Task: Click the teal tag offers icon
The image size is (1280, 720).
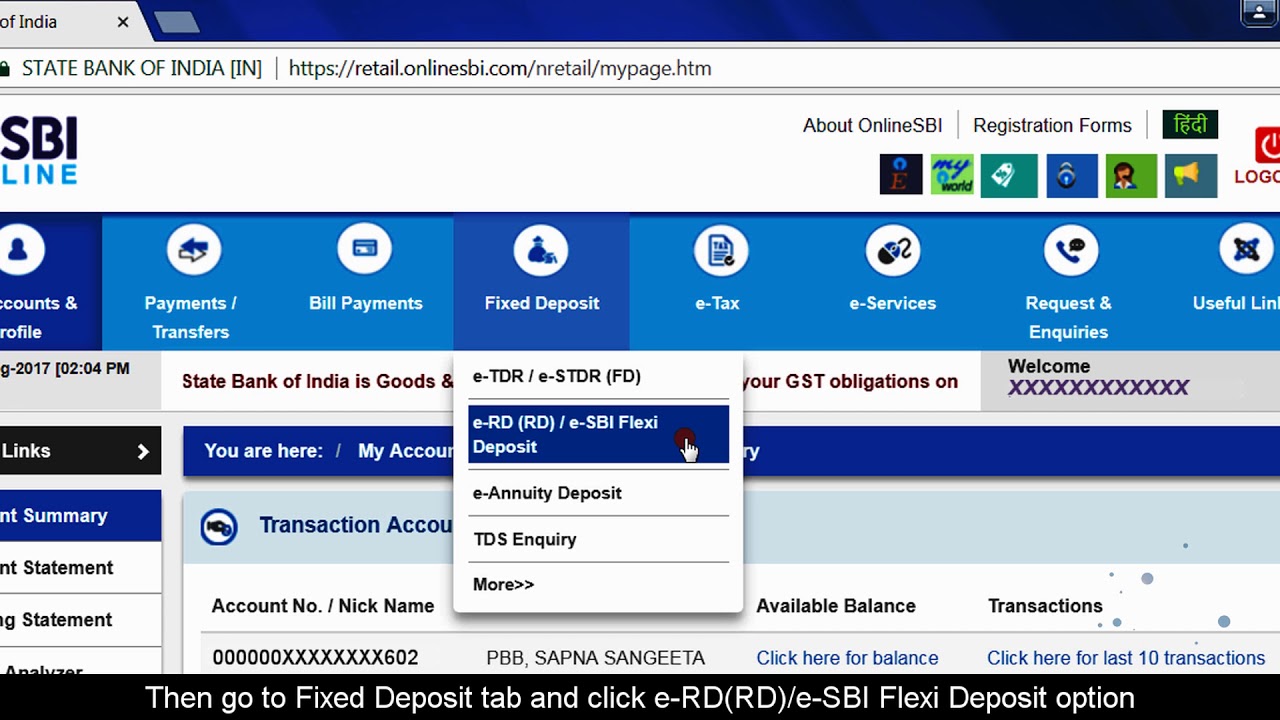Action: coord(1009,176)
